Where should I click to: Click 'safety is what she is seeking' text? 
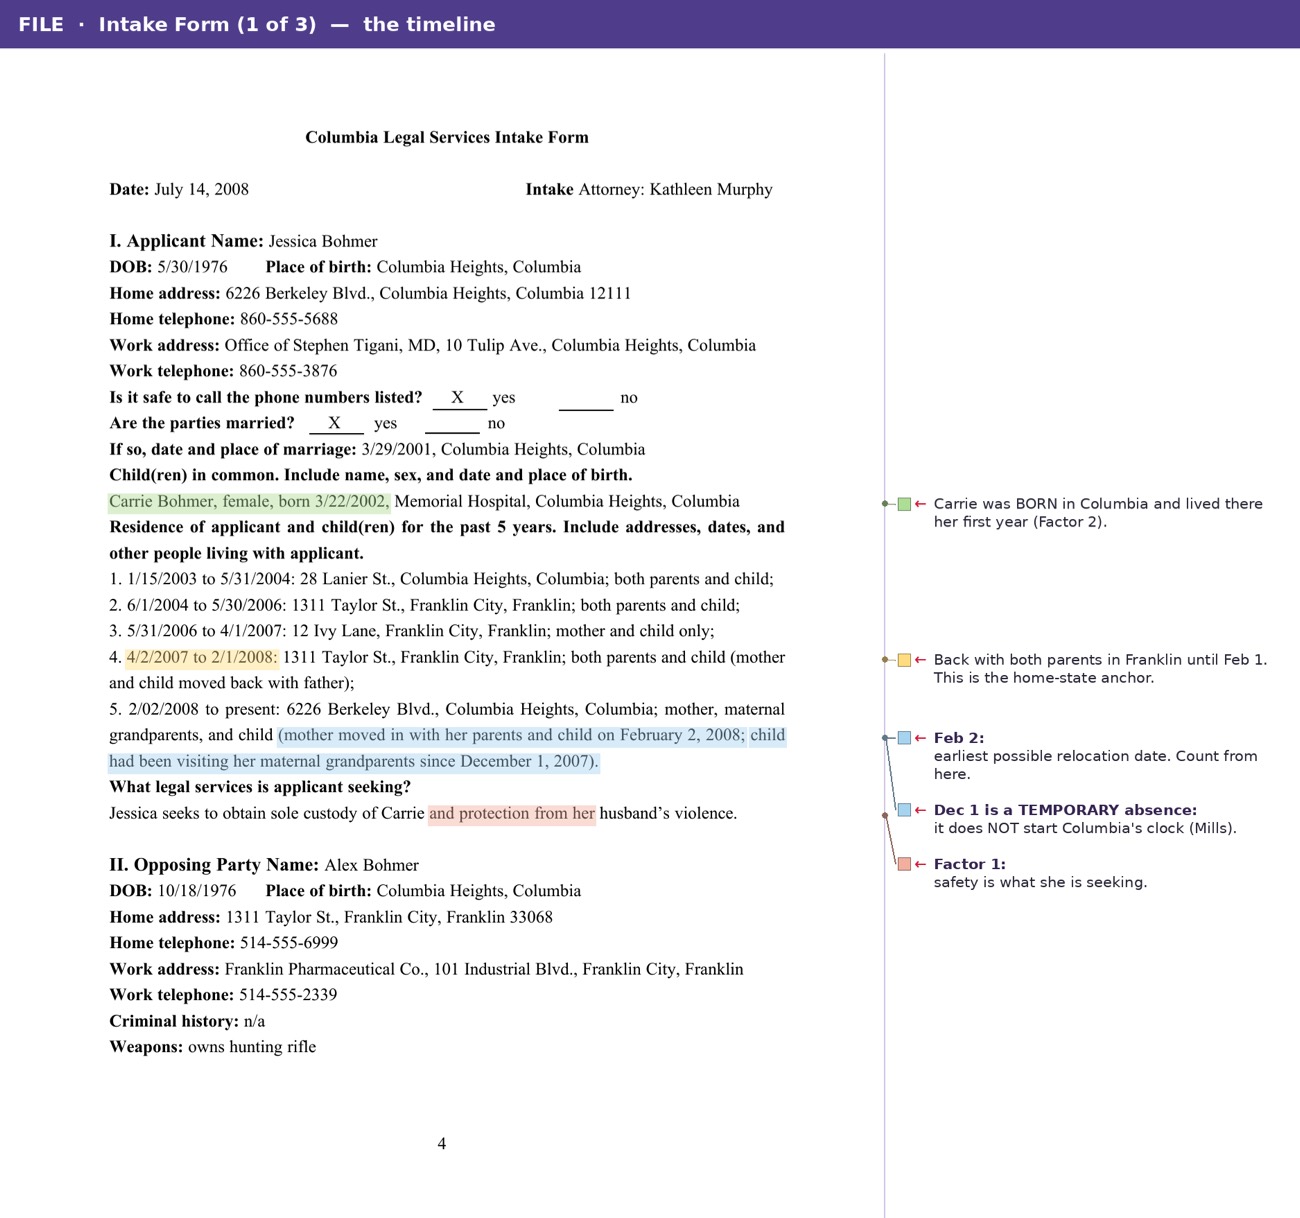coord(1040,882)
